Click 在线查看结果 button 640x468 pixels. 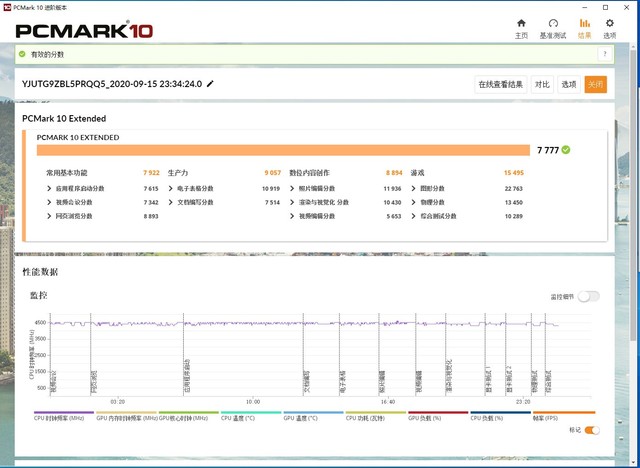[x=501, y=84]
